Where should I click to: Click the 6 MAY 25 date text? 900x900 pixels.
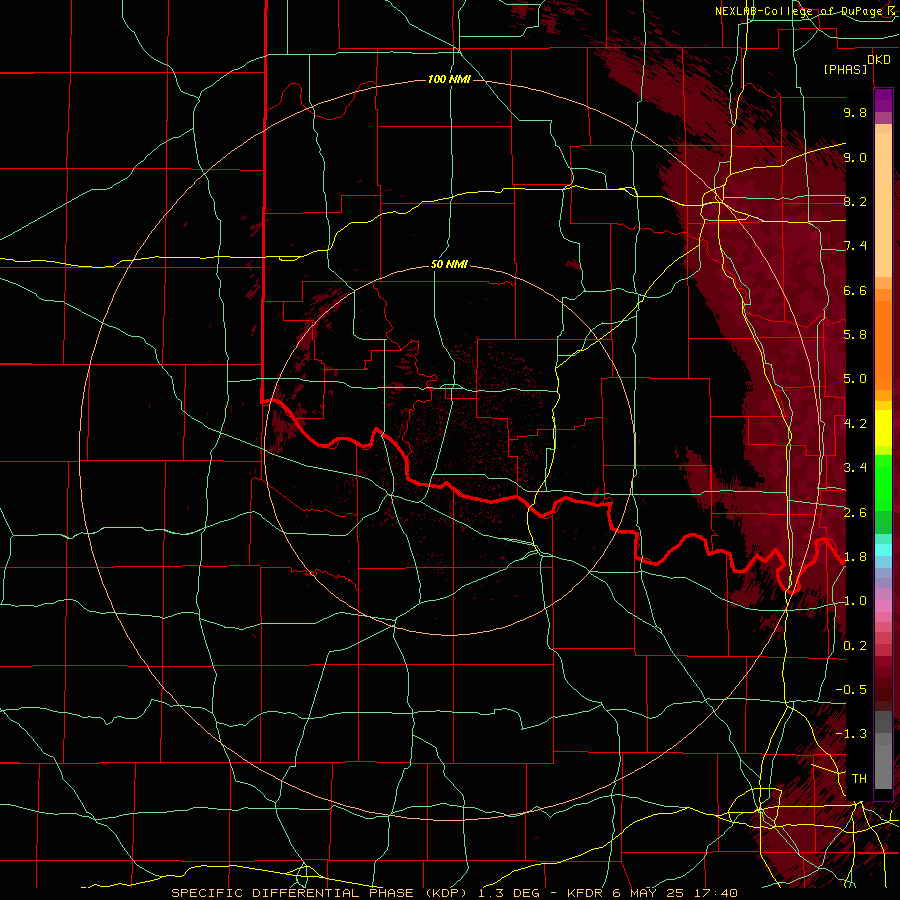647,893
